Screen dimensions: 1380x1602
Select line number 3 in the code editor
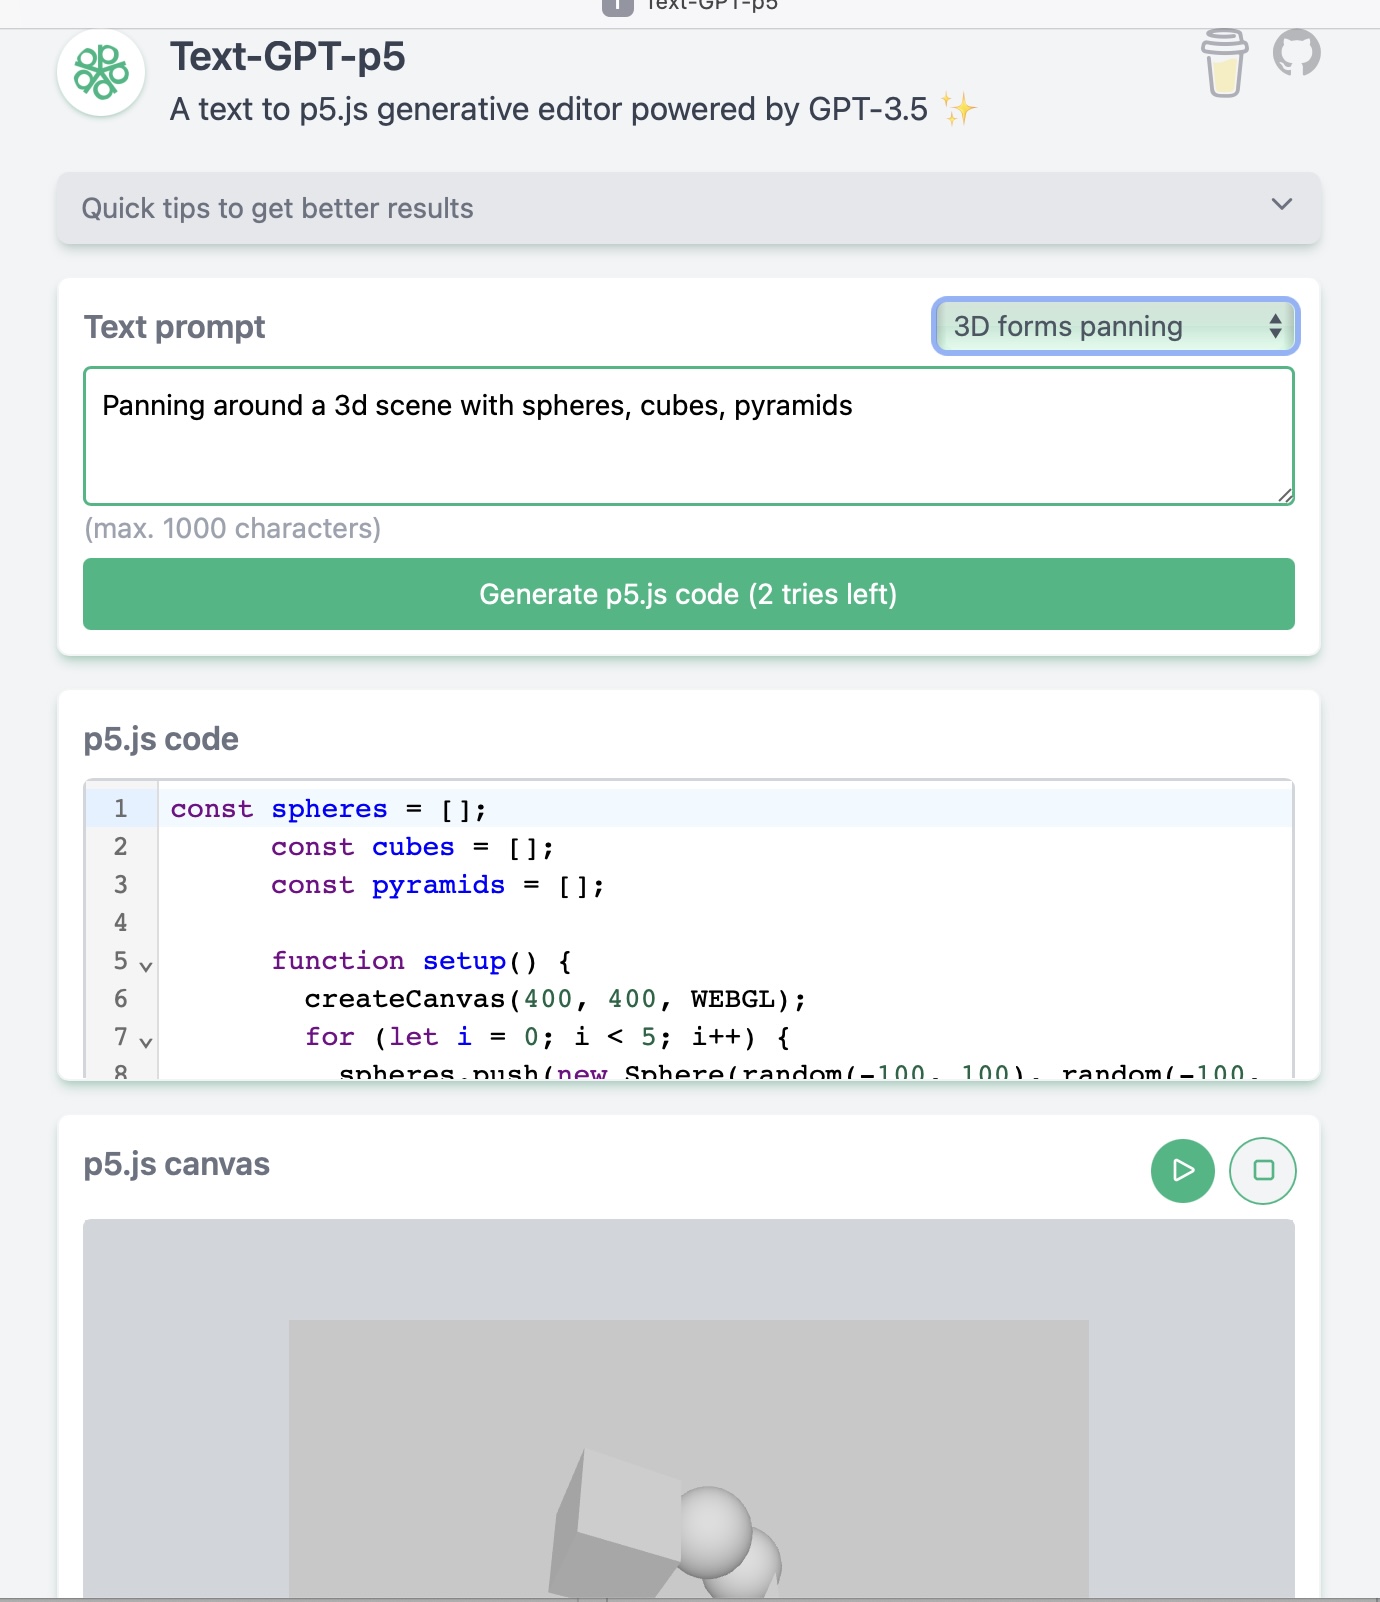tap(119, 885)
